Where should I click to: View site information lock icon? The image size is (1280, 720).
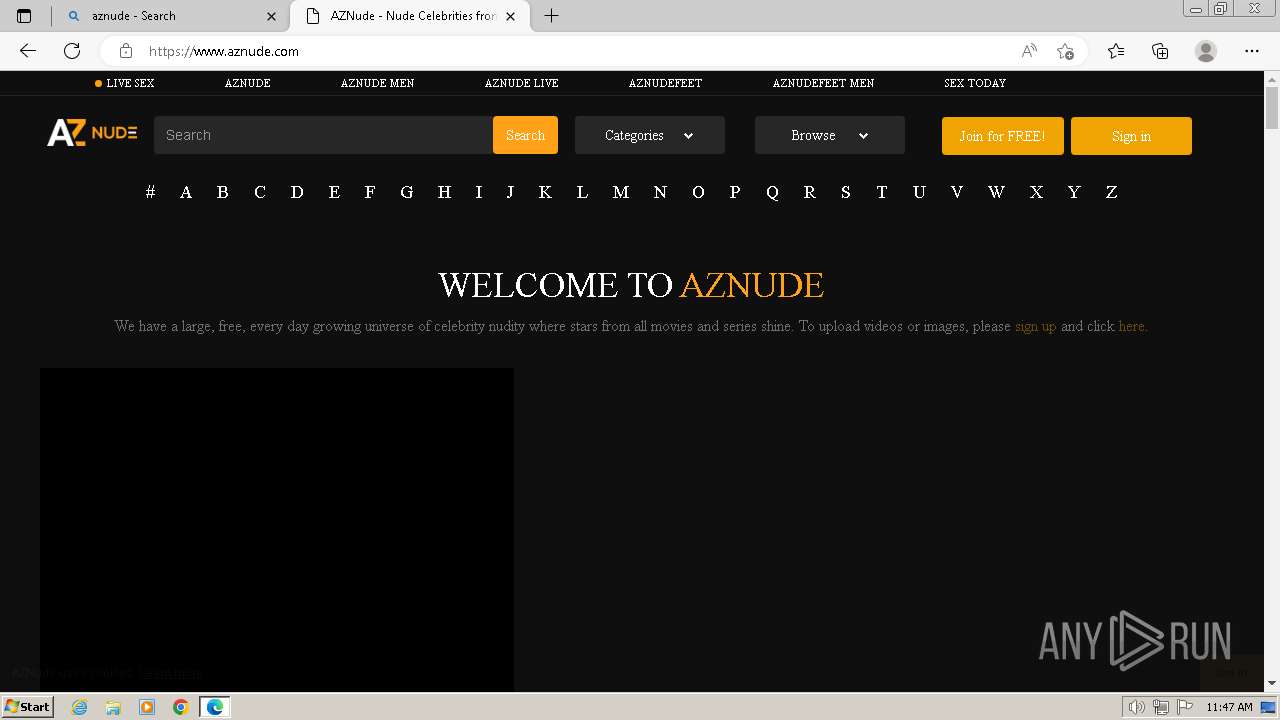point(126,51)
